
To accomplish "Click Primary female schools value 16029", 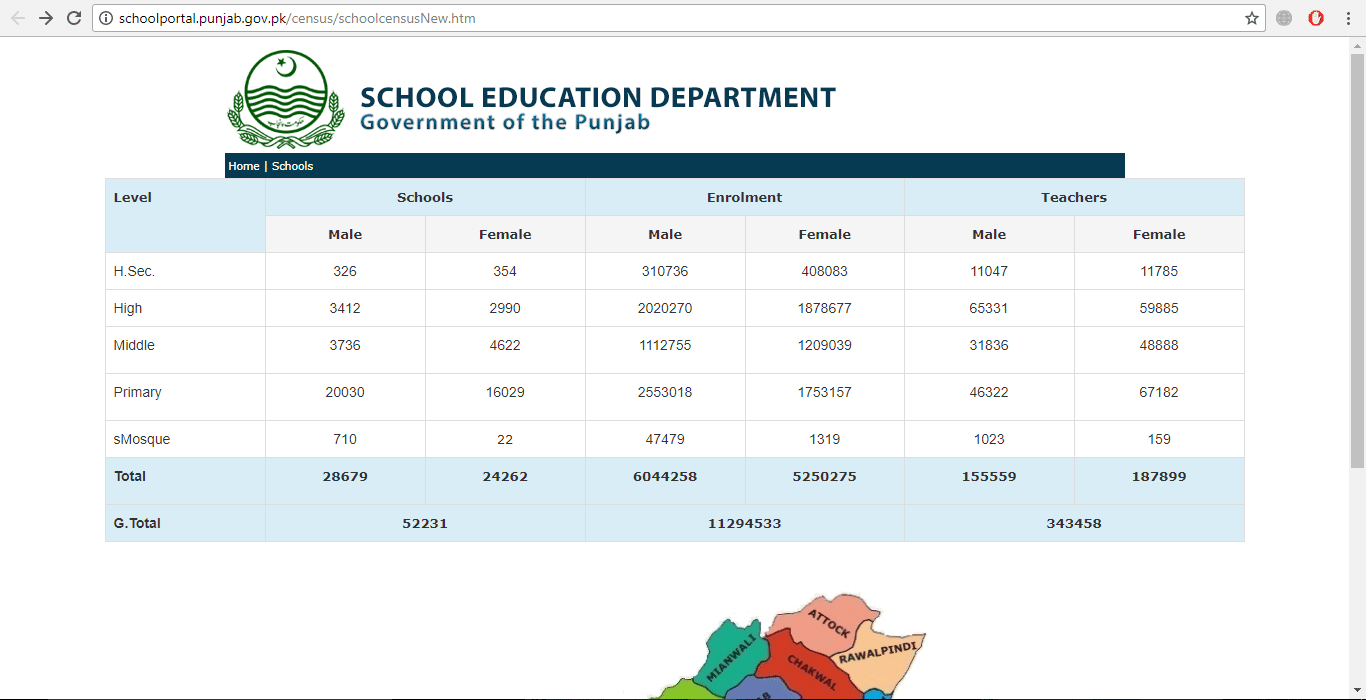I will pyautogui.click(x=505, y=392).
